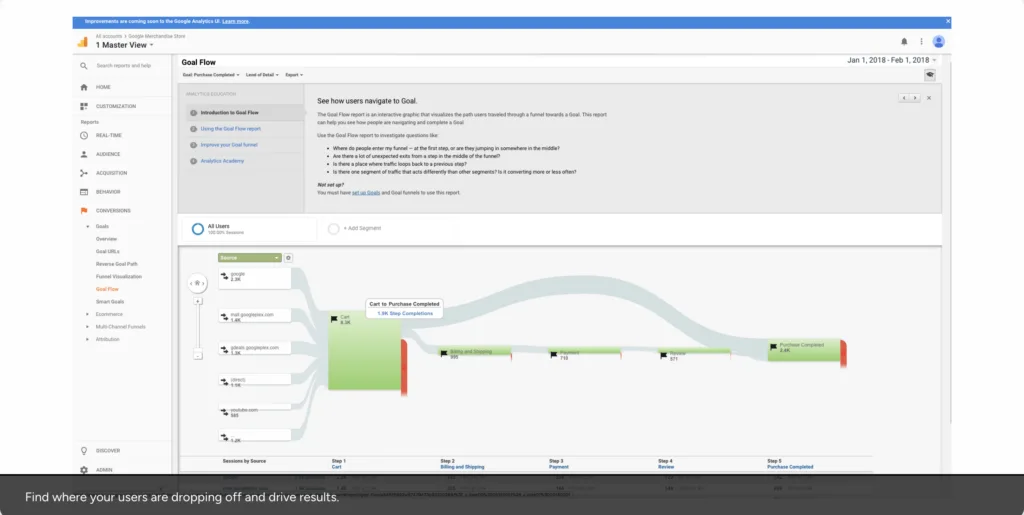
Task: Open the three-dot more options menu
Action: coord(921,41)
